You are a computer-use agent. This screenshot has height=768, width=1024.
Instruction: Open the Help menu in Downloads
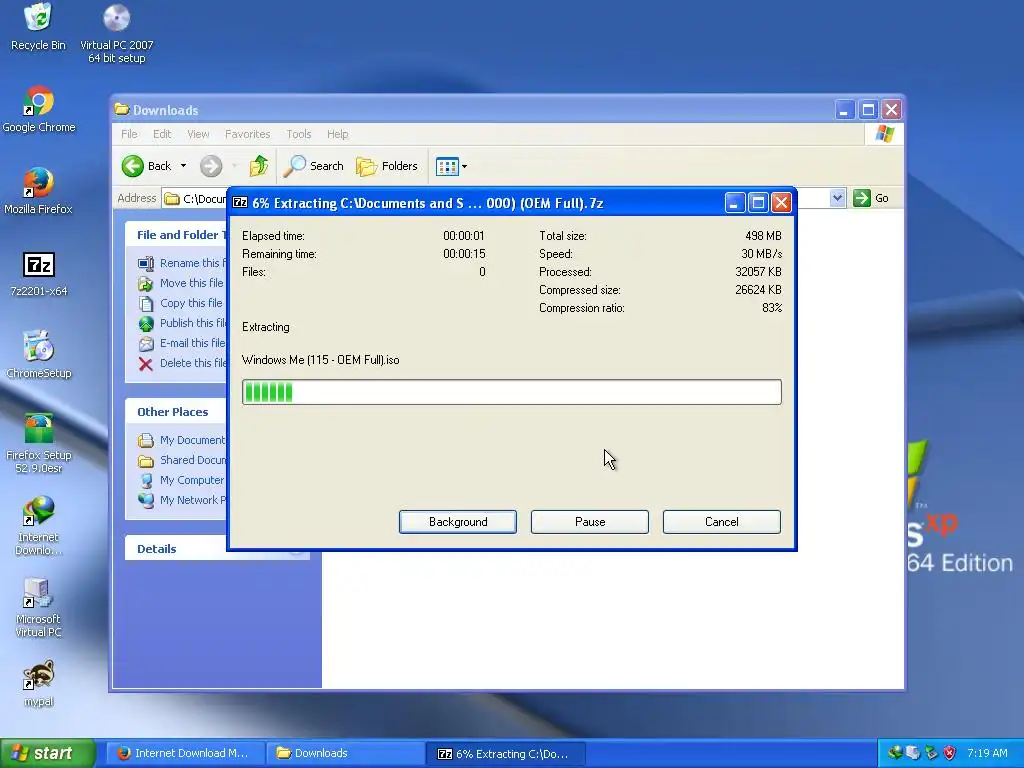tap(338, 134)
